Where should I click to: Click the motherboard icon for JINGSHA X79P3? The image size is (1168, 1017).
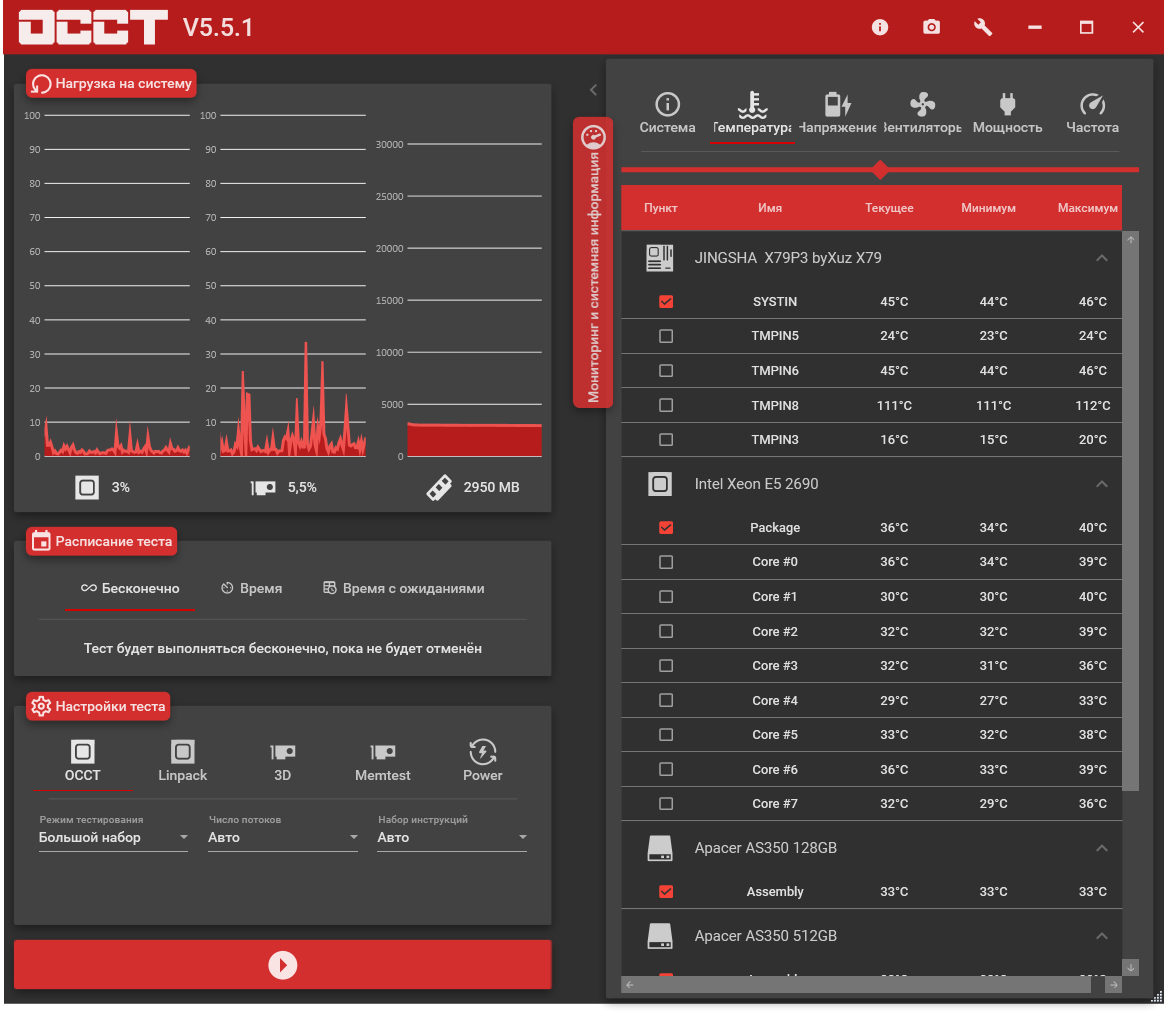(x=659, y=258)
